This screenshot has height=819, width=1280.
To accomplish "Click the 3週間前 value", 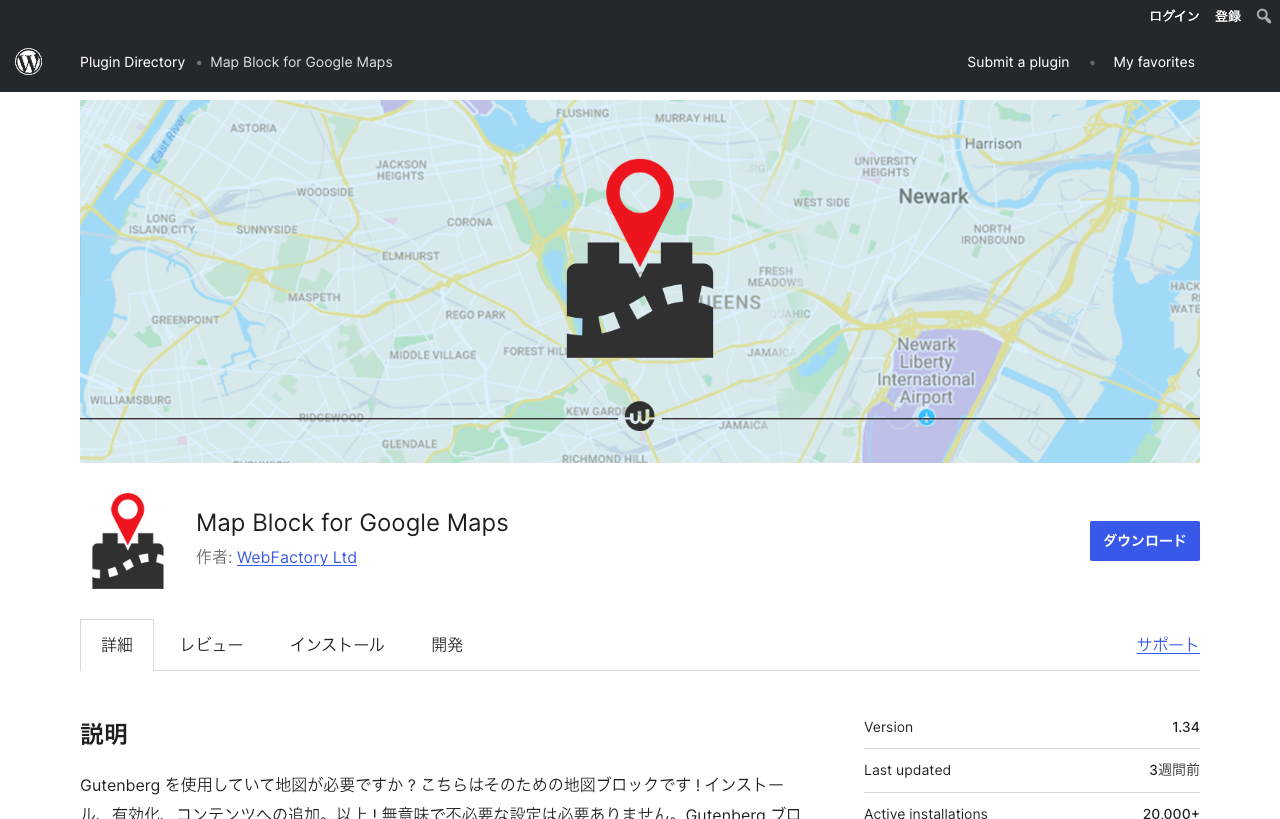I will pyautogui.click(x=1174, y=770).
